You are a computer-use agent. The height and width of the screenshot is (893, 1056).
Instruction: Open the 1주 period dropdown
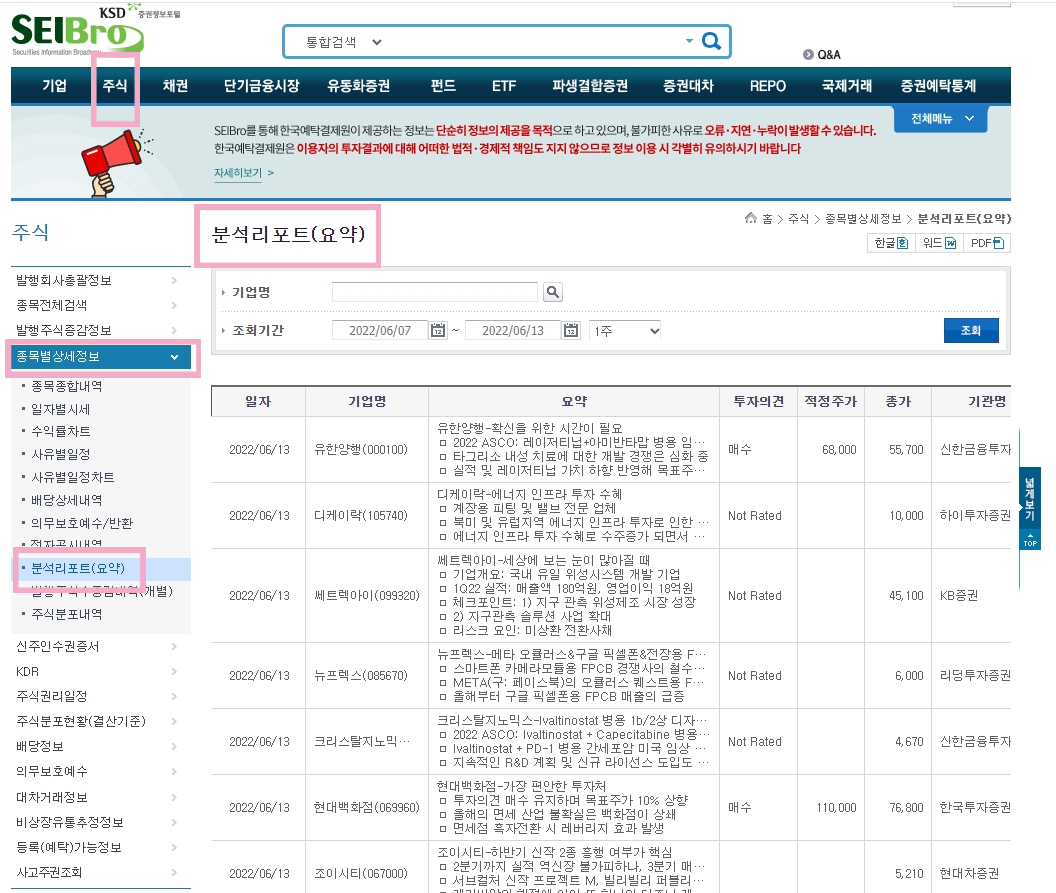coord(625,331)
